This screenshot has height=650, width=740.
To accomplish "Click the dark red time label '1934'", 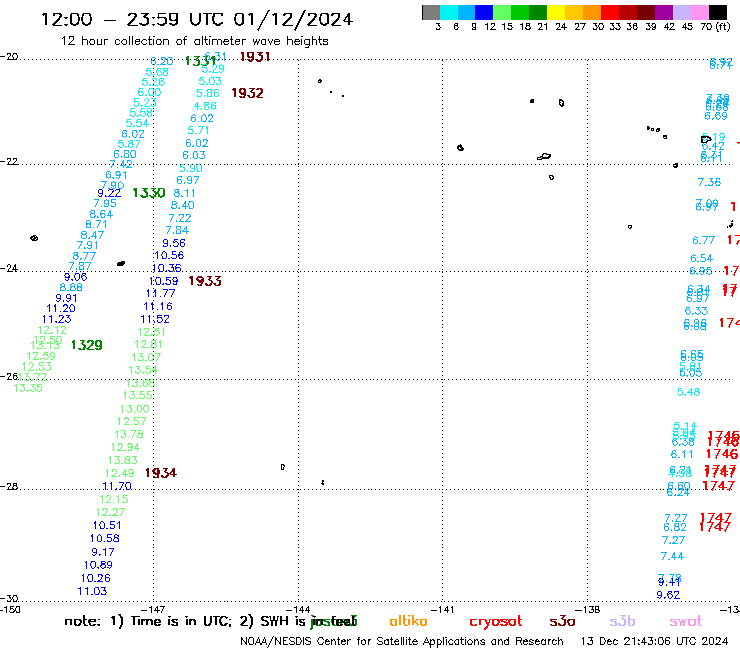I will (x=160, y=473).
